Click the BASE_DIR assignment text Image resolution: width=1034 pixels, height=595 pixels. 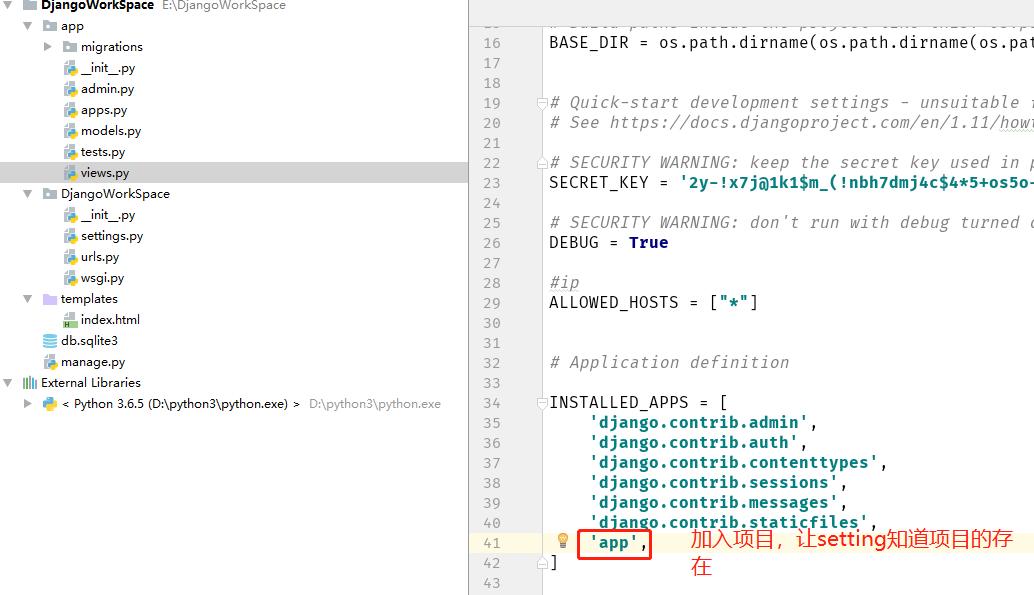coord(791,43)
